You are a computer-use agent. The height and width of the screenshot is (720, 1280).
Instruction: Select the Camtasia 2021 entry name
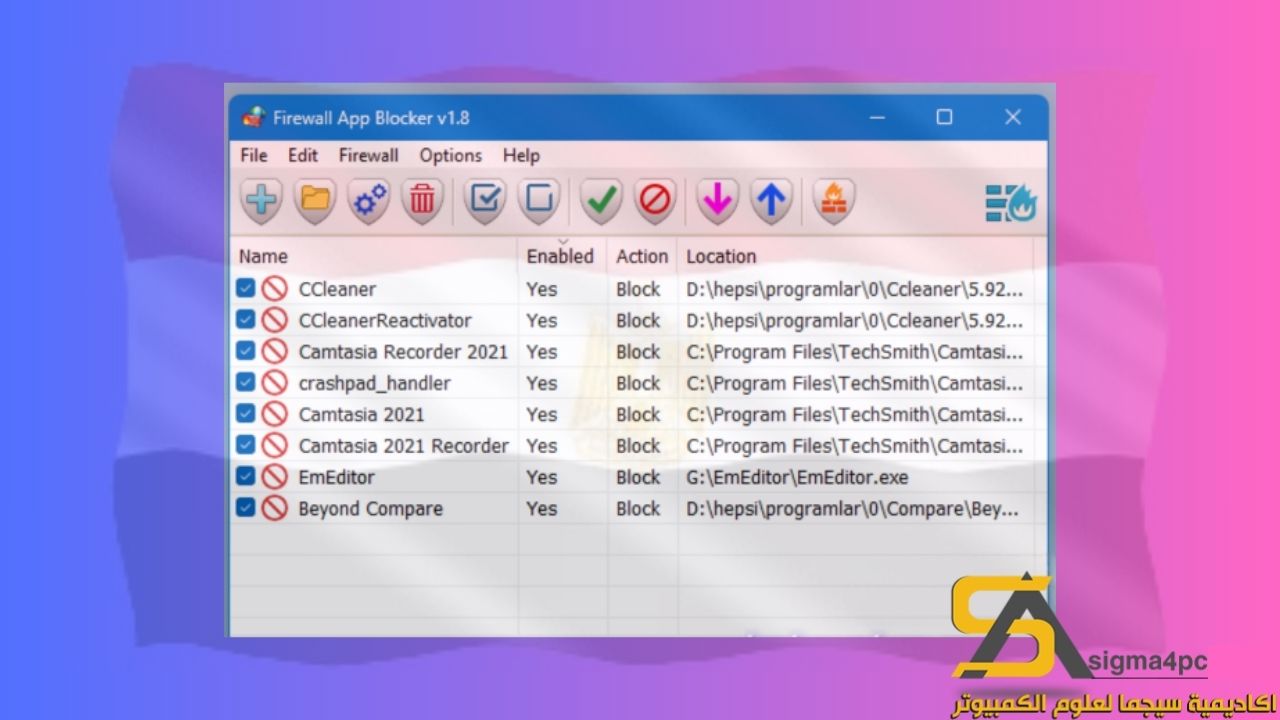point(361,414)
